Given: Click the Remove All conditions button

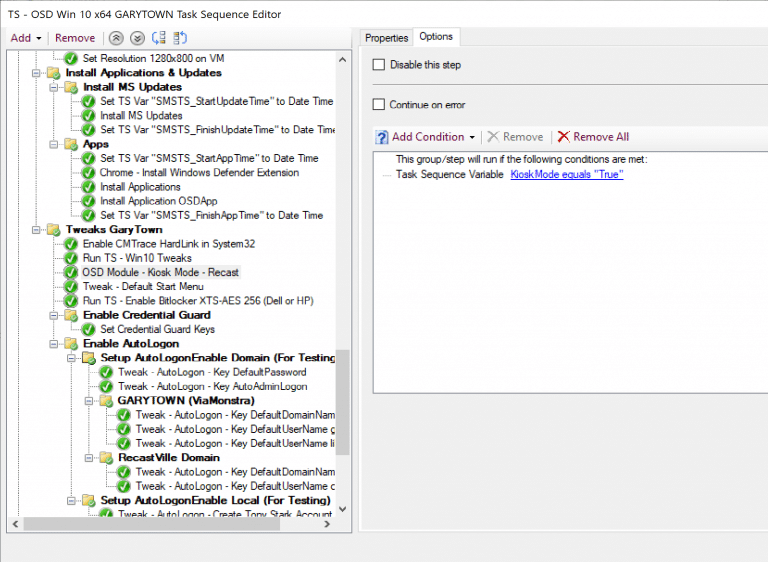Looking at the screenshot, I should coord(593,137).
